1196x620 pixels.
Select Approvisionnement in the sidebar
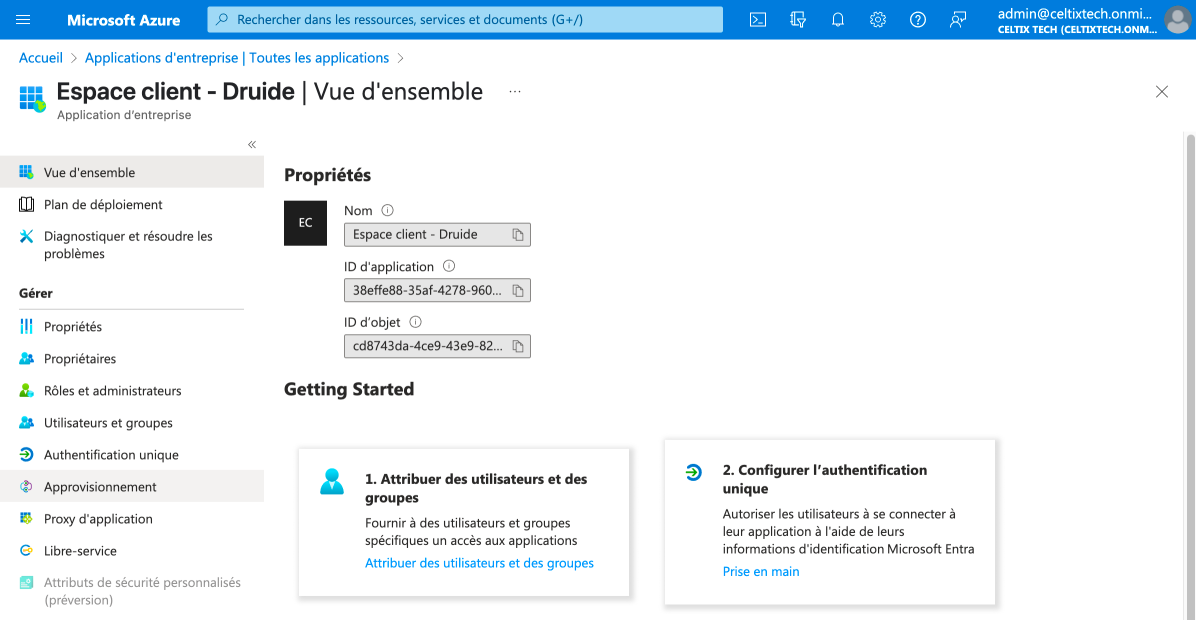[100, 487]
